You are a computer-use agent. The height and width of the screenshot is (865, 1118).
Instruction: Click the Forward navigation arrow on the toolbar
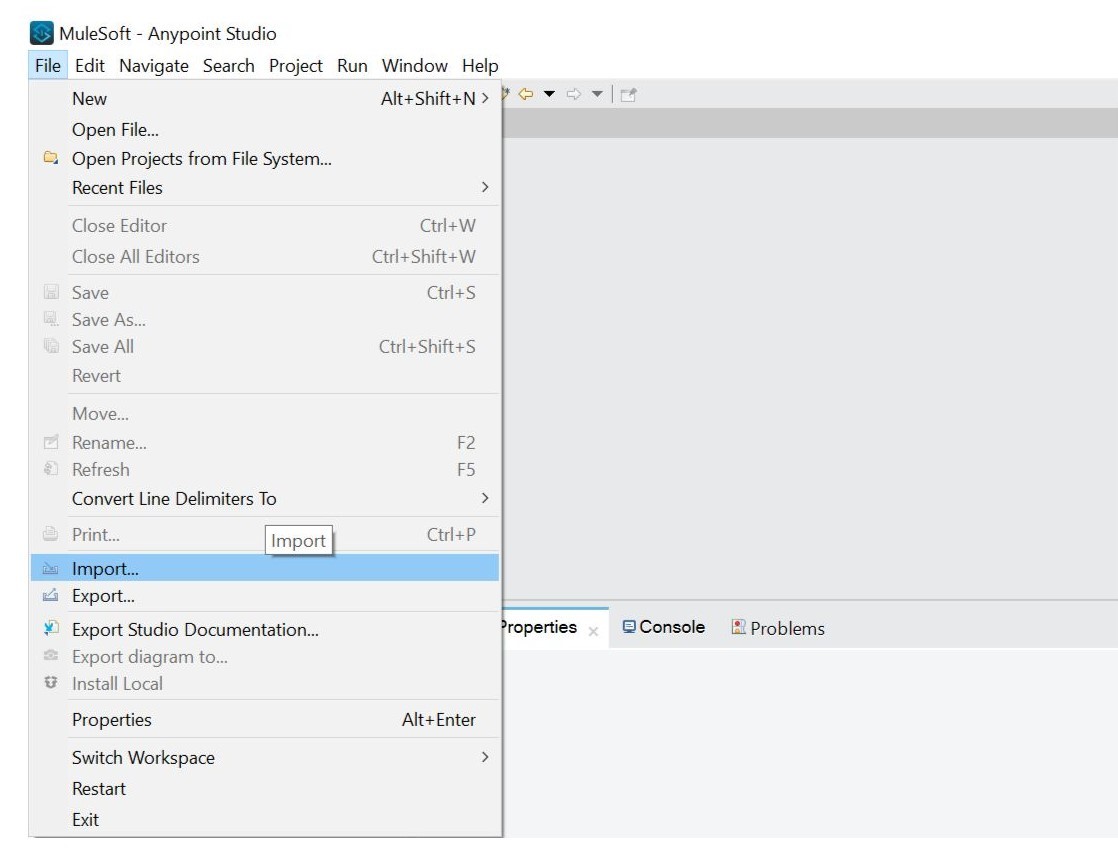(x=573, y=93)
